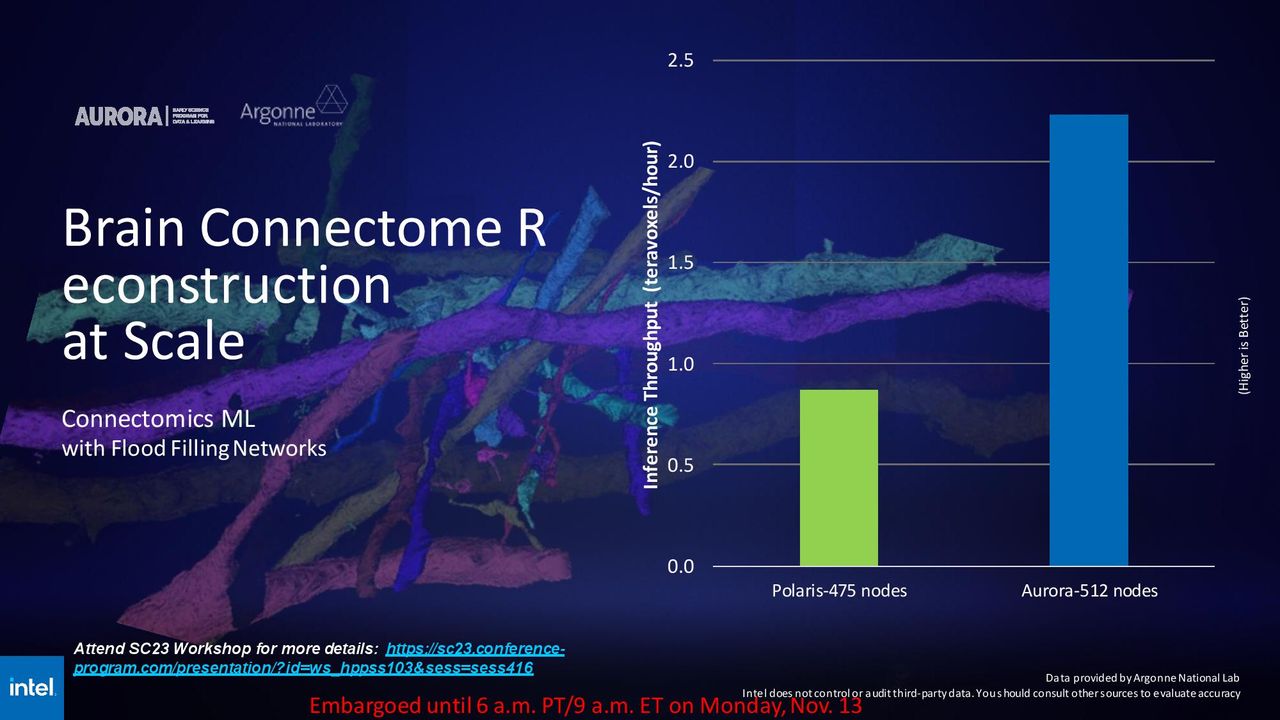Select the blue Aurora-512 nodes bar

point(1089,340)
